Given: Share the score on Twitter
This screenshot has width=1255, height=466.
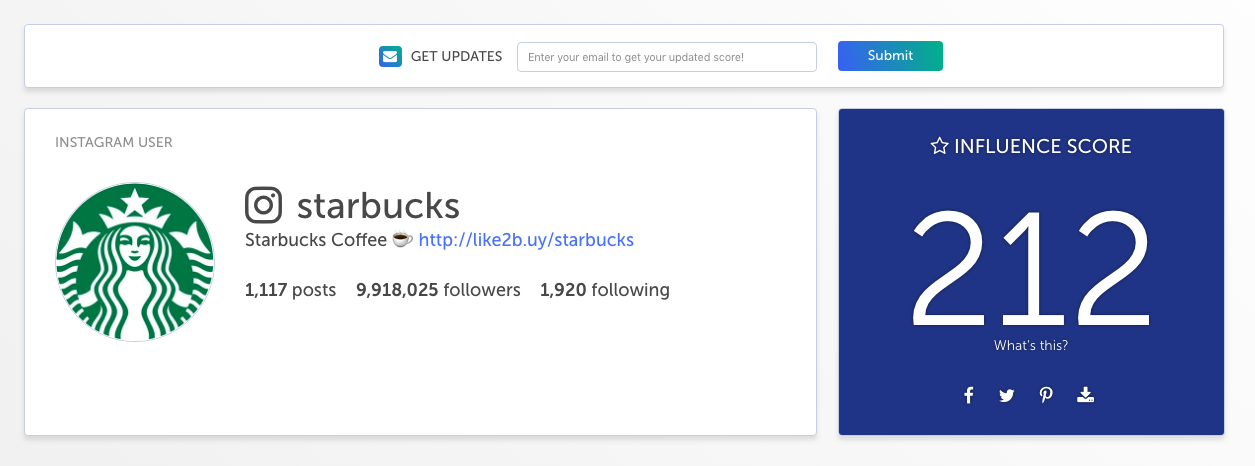Looking at the screenshot, I should pos(1007,395).
